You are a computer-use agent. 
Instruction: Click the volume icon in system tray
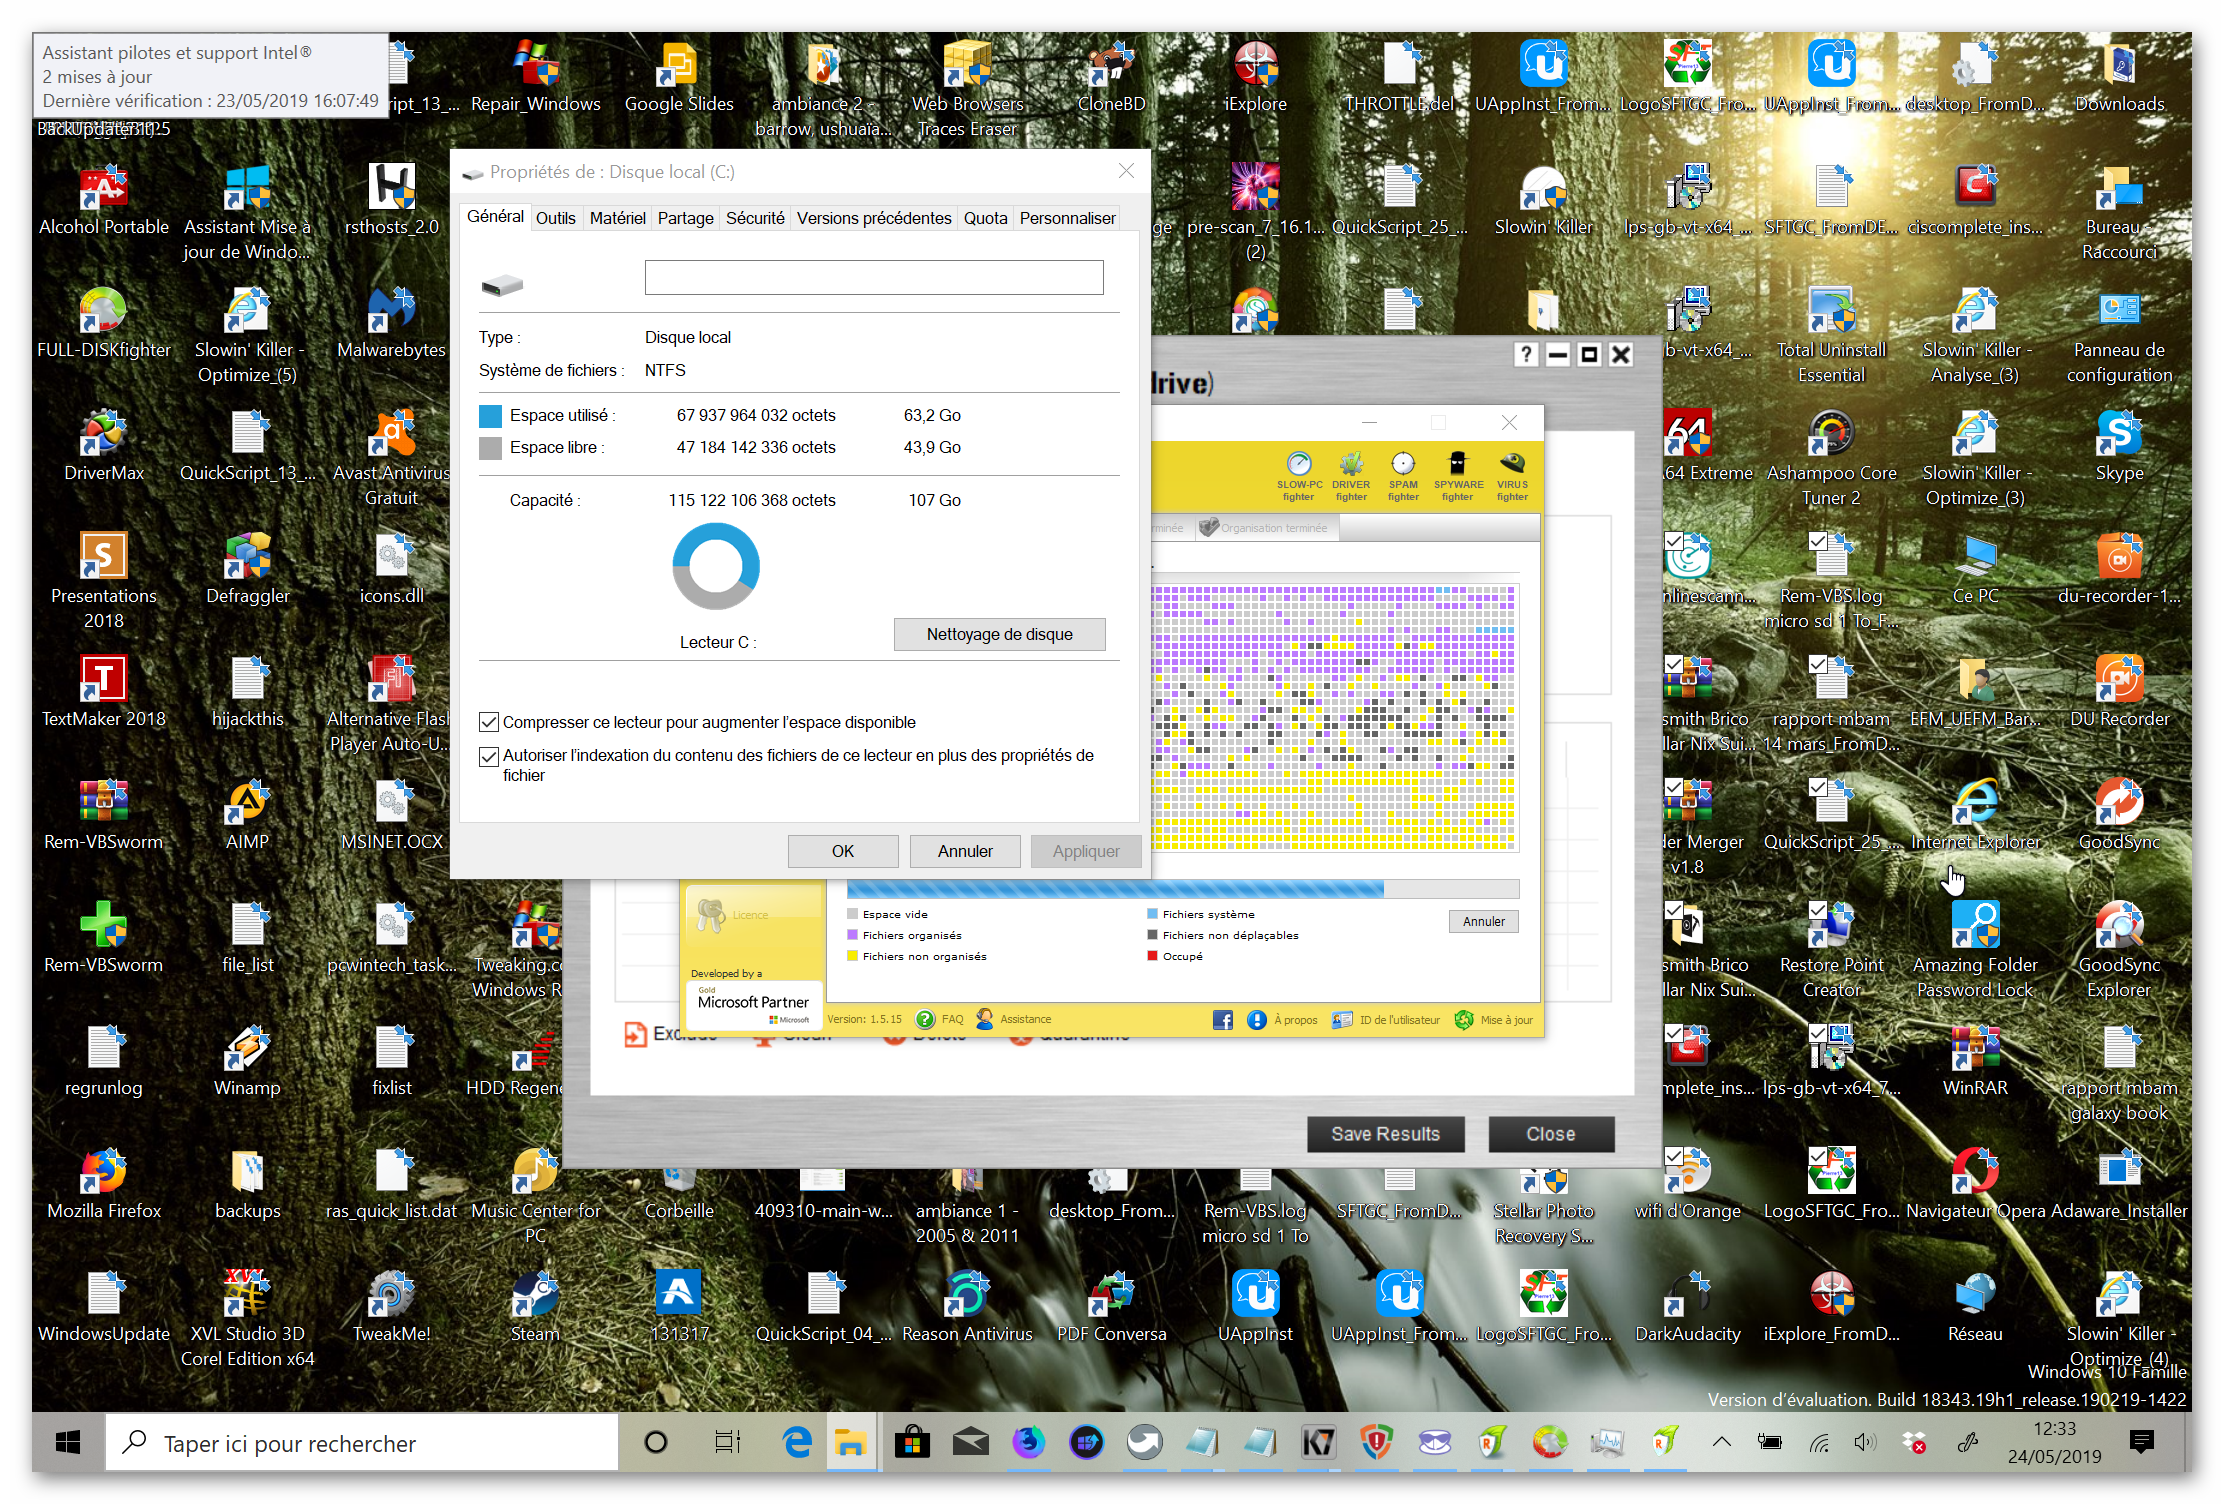point(1865,1442)
